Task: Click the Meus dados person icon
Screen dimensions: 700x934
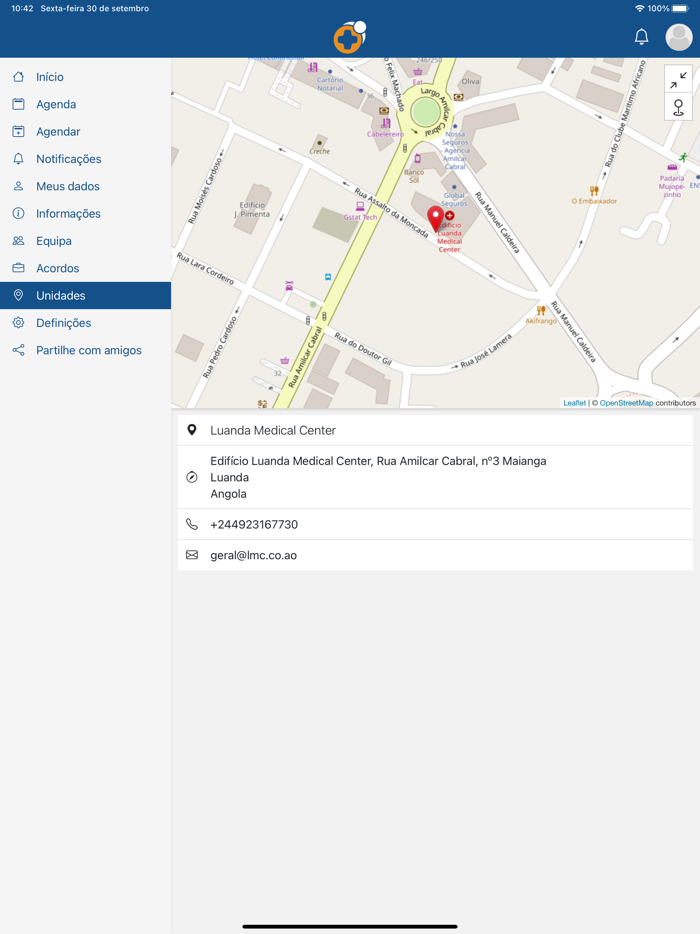Action: click(18, 186)
